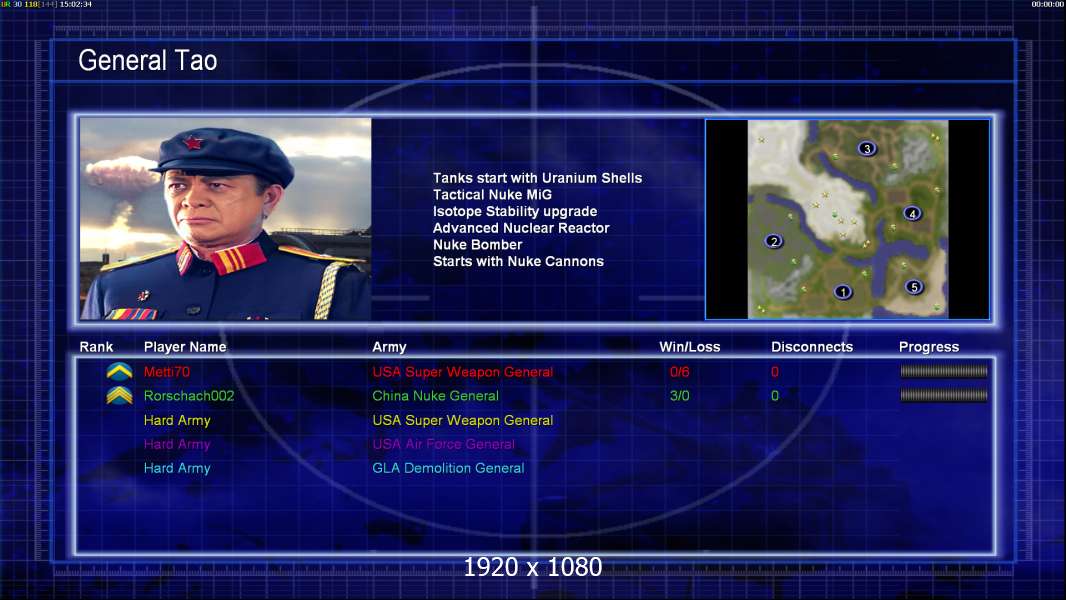Click player name Metti70

(167, 372)
